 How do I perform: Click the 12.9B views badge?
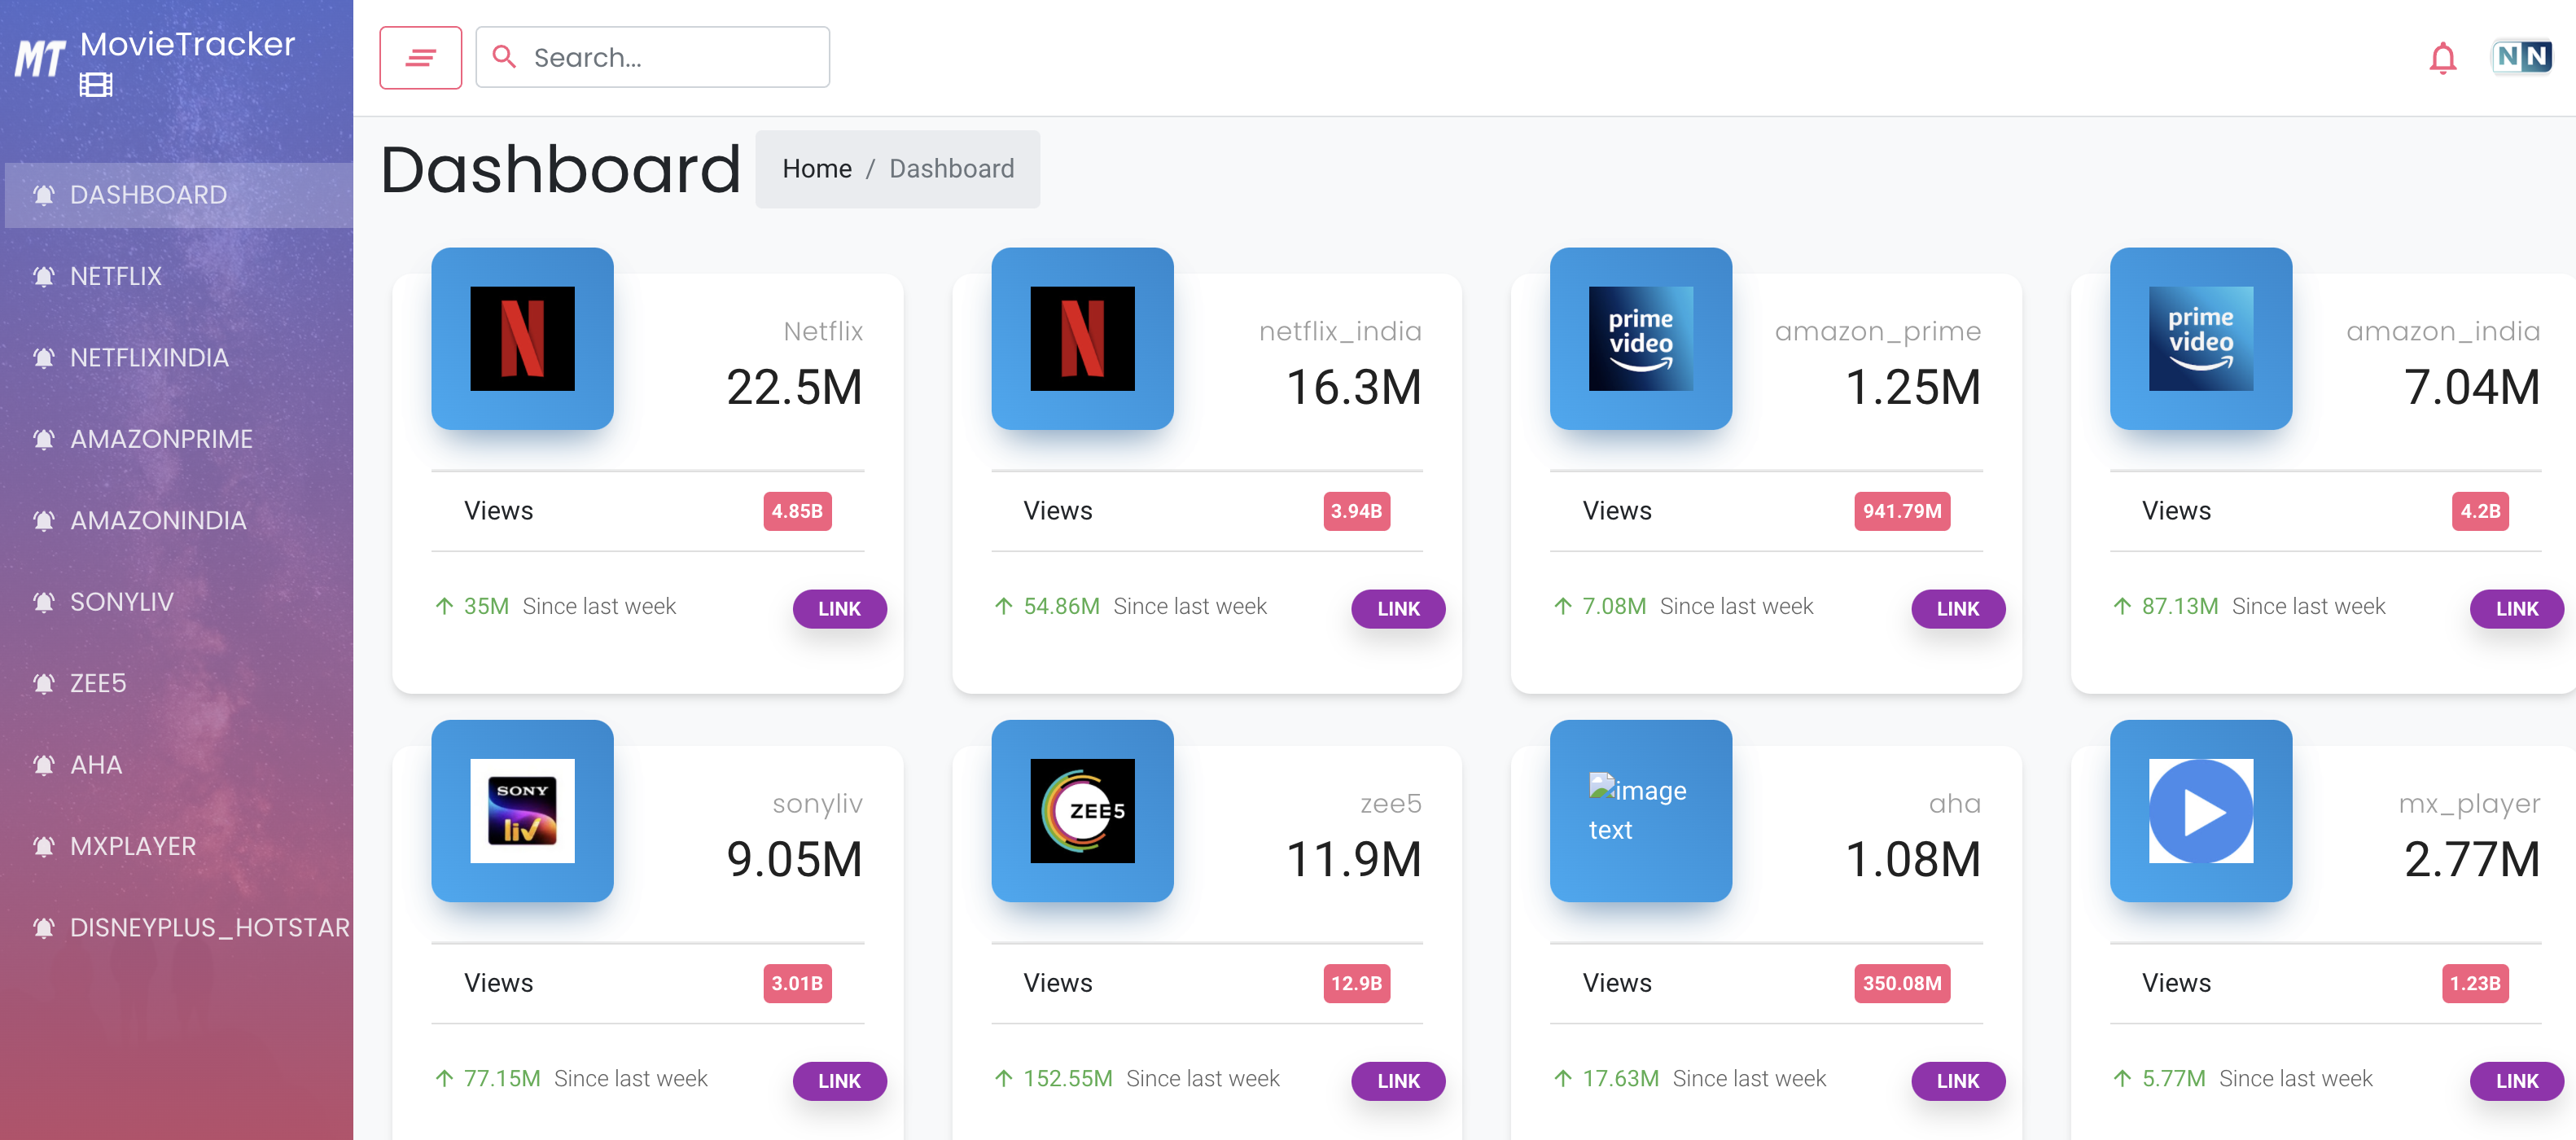tap(1356, 983)
